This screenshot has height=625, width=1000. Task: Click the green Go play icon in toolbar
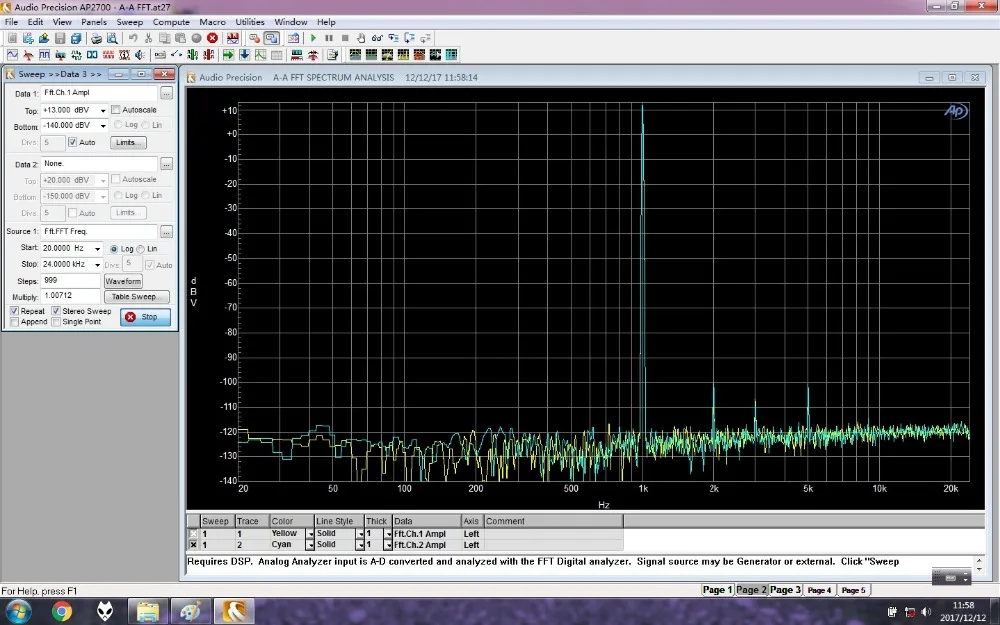pyautogui.click(x=313, y=38)
